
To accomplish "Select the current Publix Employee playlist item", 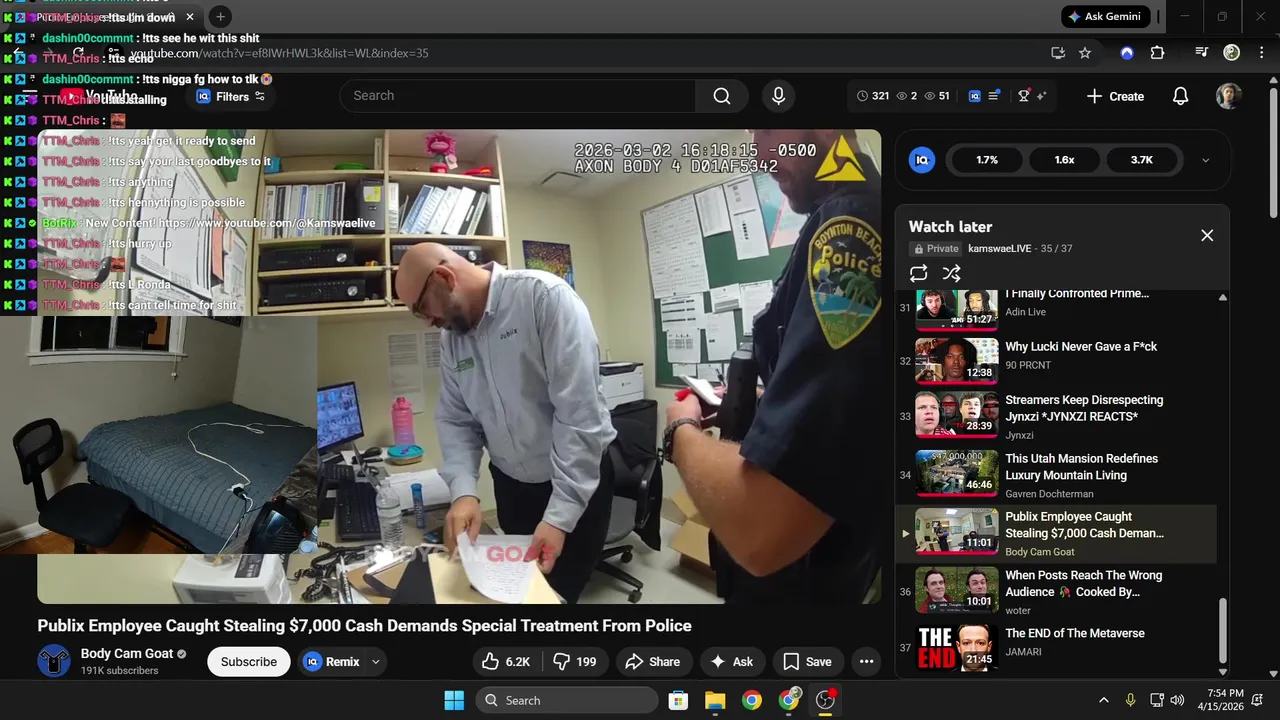I will coord(1056,533).
